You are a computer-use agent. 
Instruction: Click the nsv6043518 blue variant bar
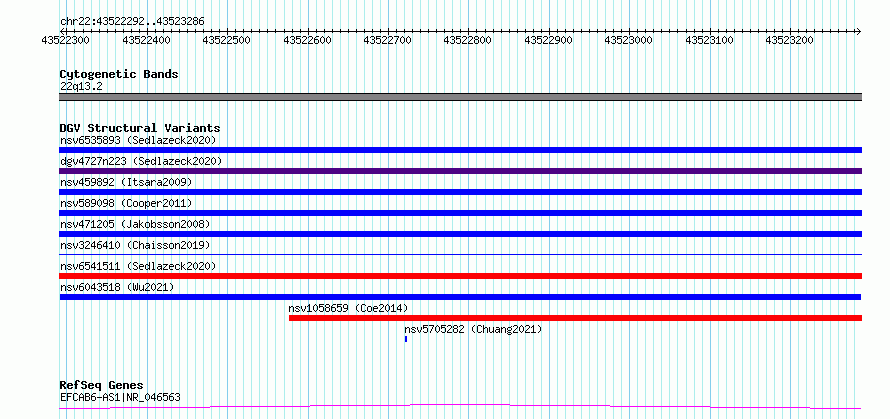point(460,297)
